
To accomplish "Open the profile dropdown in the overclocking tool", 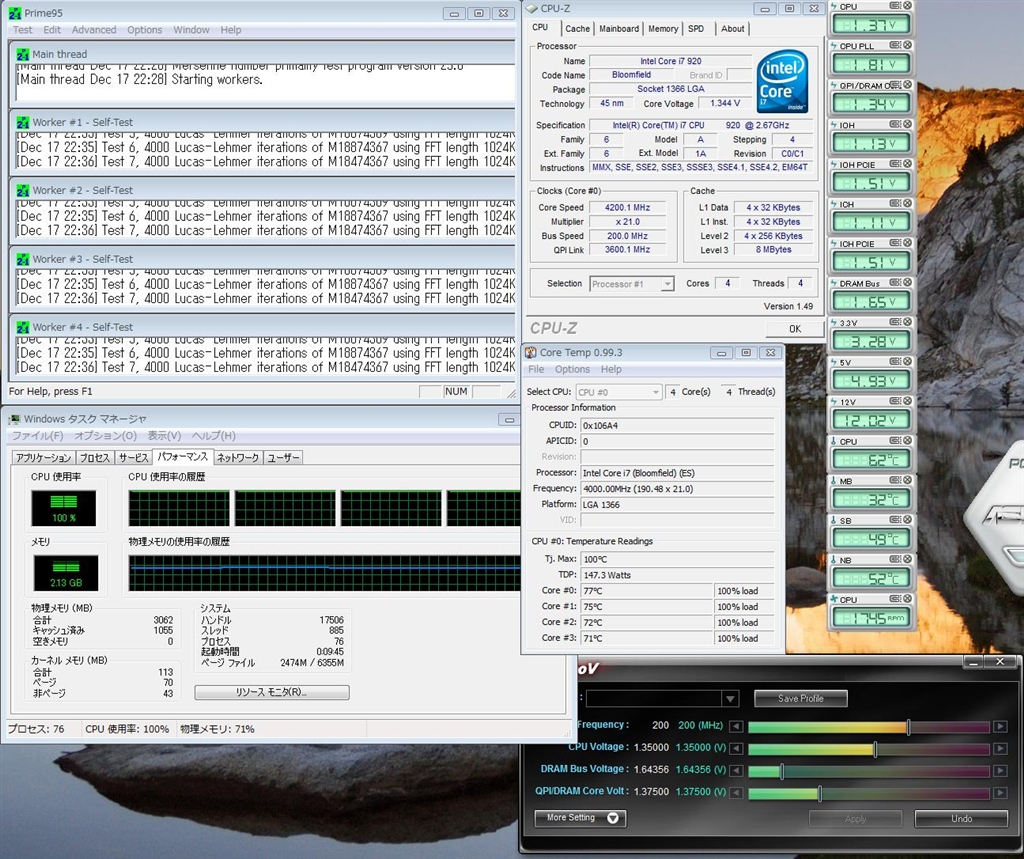I will 730,699.
